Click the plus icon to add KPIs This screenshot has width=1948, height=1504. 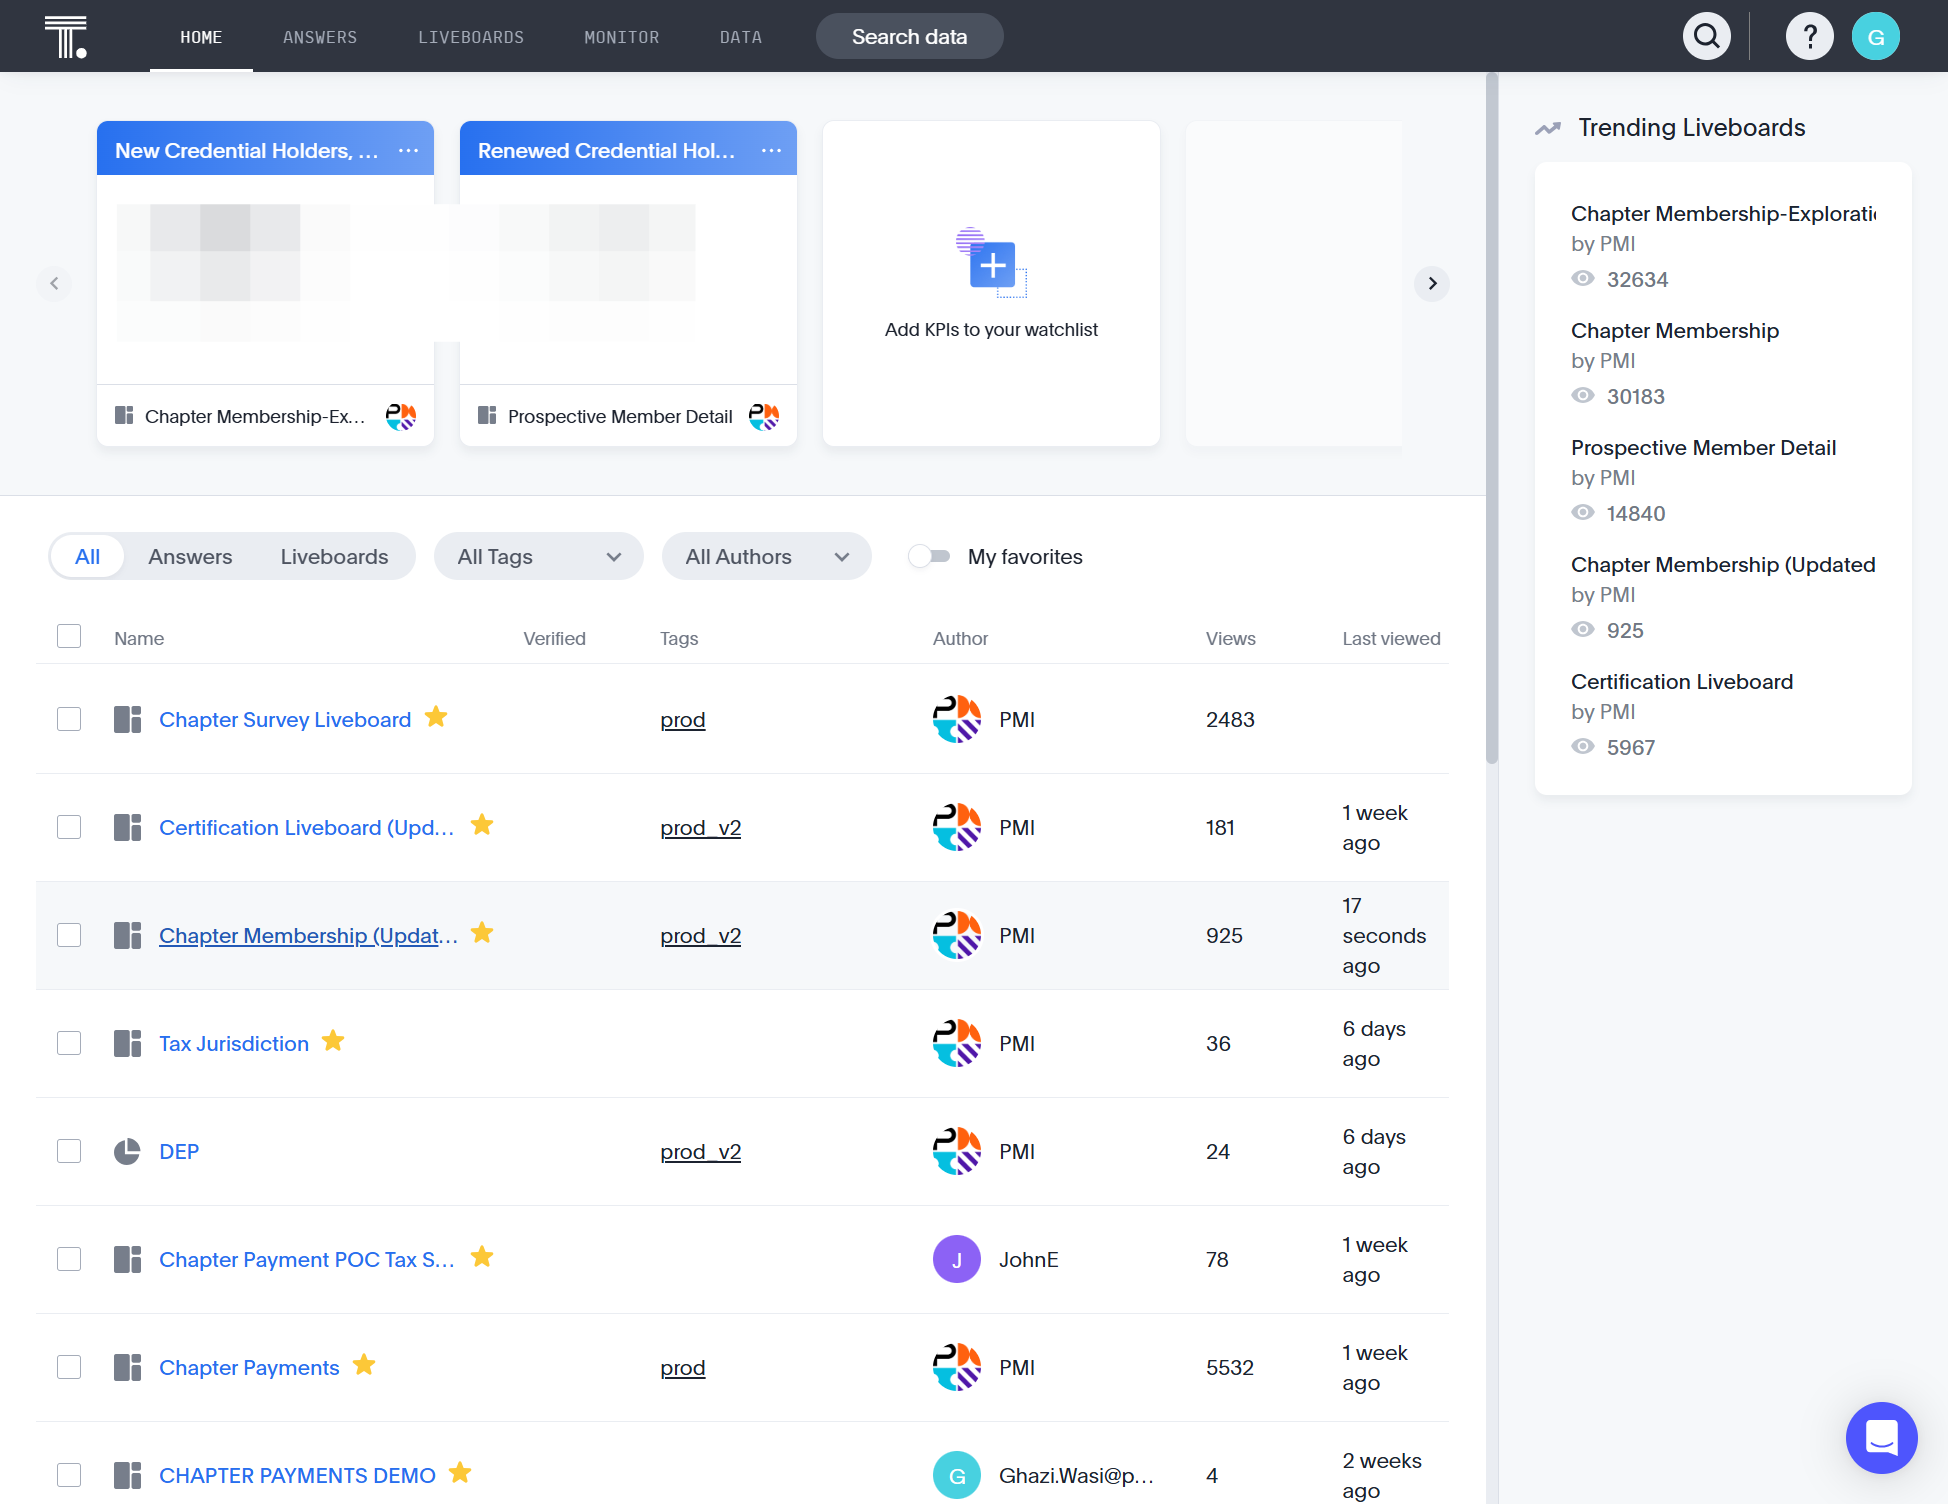click(x=992, y=265)
